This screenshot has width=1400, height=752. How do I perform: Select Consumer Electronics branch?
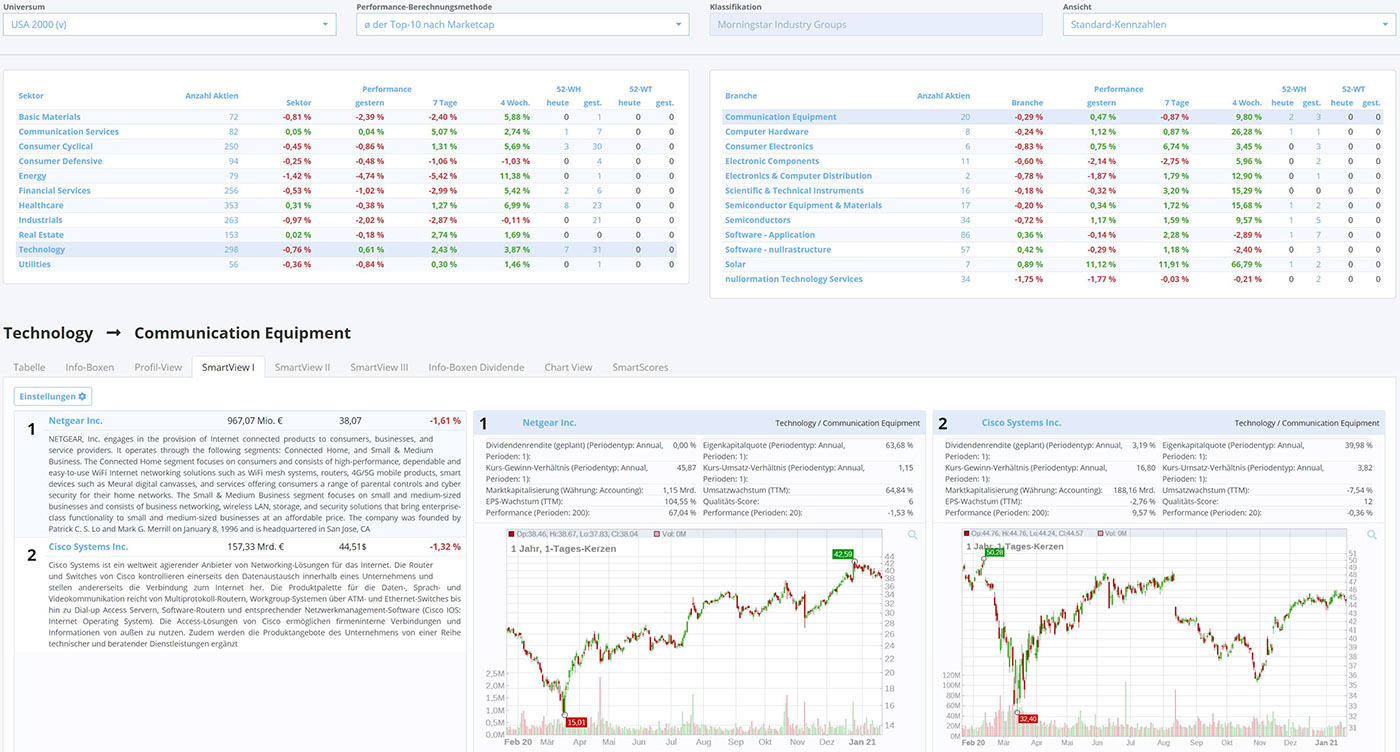pos(769,146)
